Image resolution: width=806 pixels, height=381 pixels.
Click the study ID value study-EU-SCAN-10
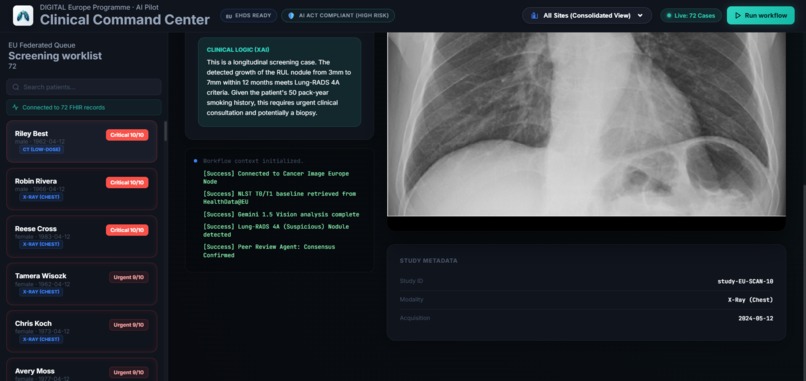745,281
